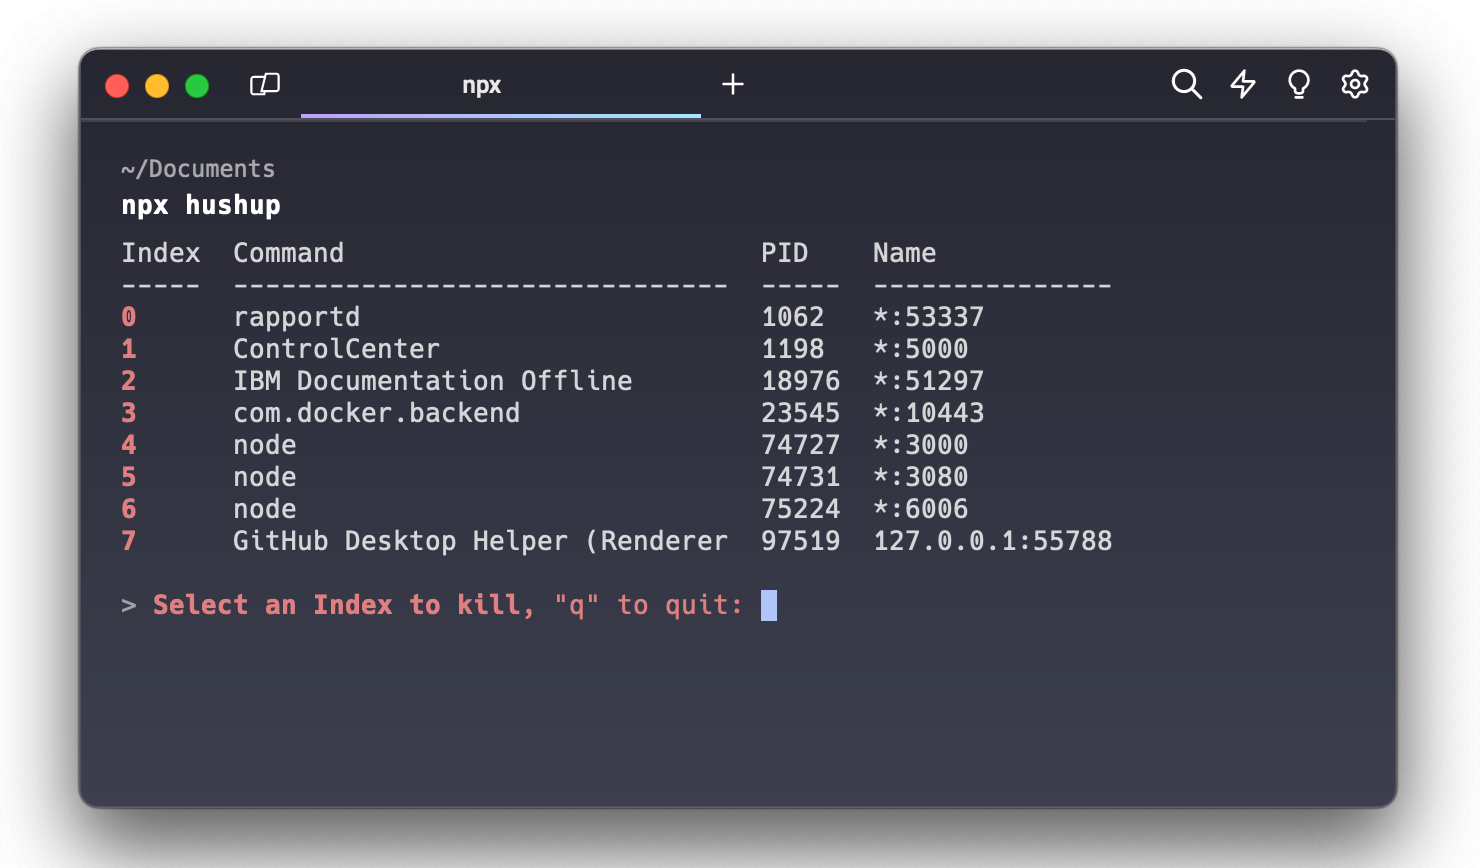The image size is (1480, 868).
Task: Click index 7 in red
Action: [129, 541]
